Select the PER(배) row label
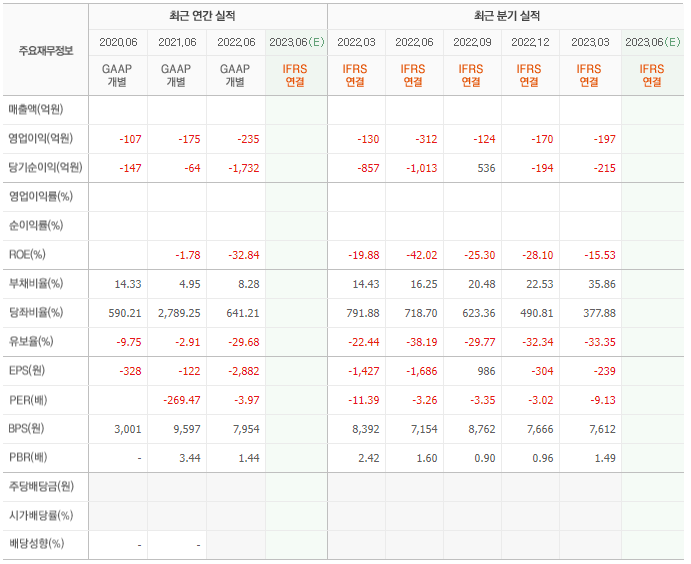Viewport: 691px width, 564px height. pyautogui.click(x=28, y=400)
